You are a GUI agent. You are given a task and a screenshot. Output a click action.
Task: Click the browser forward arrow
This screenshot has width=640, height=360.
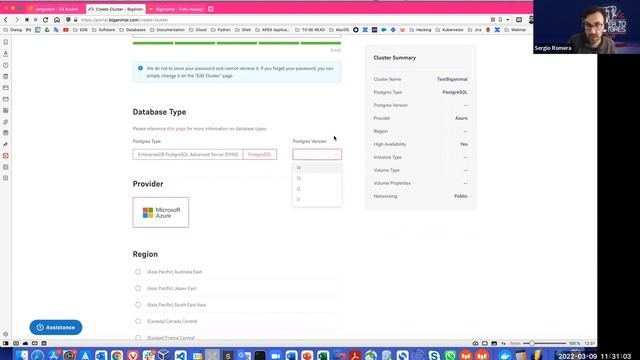click(16, 20)
